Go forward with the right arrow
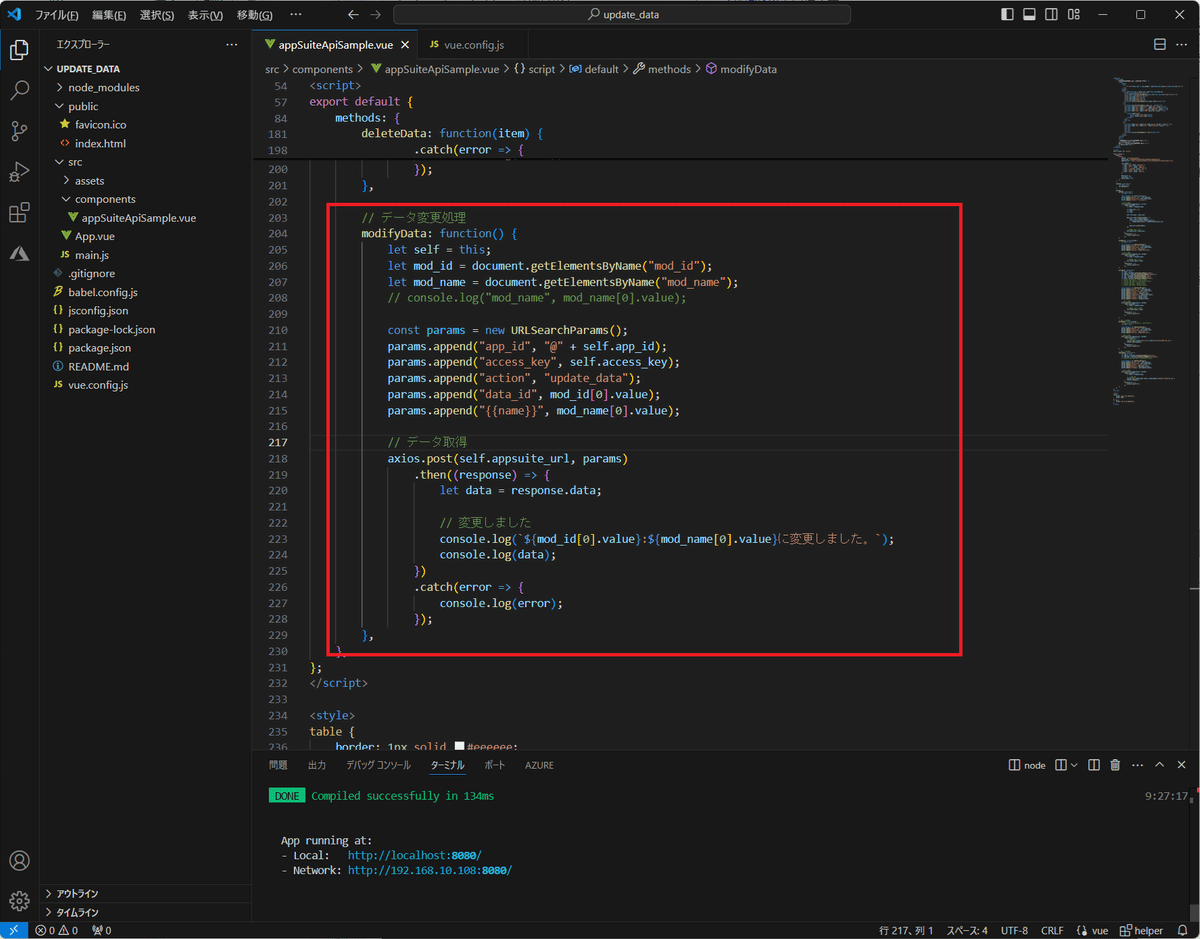Viewport: 1200px width, 939px height. [375, 15]
